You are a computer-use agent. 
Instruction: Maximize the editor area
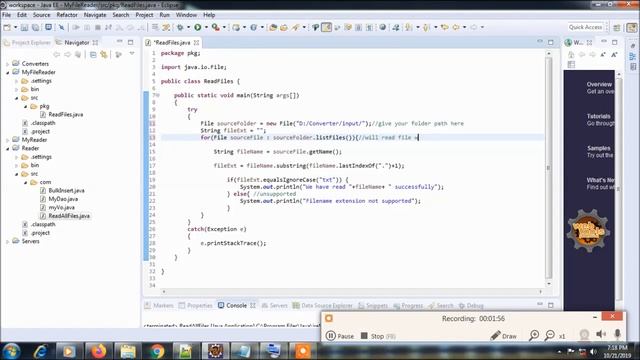pyautogui.click(x=551, y=42)
